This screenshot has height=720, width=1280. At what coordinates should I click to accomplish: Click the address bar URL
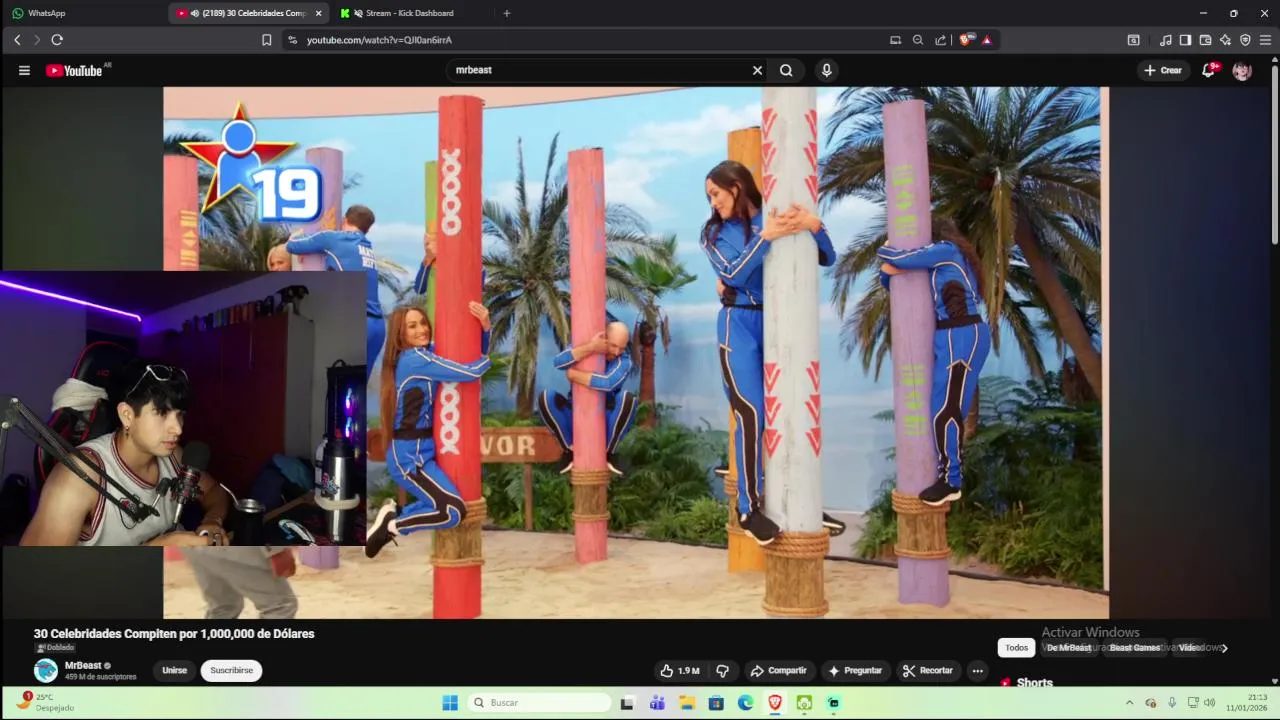380,40
